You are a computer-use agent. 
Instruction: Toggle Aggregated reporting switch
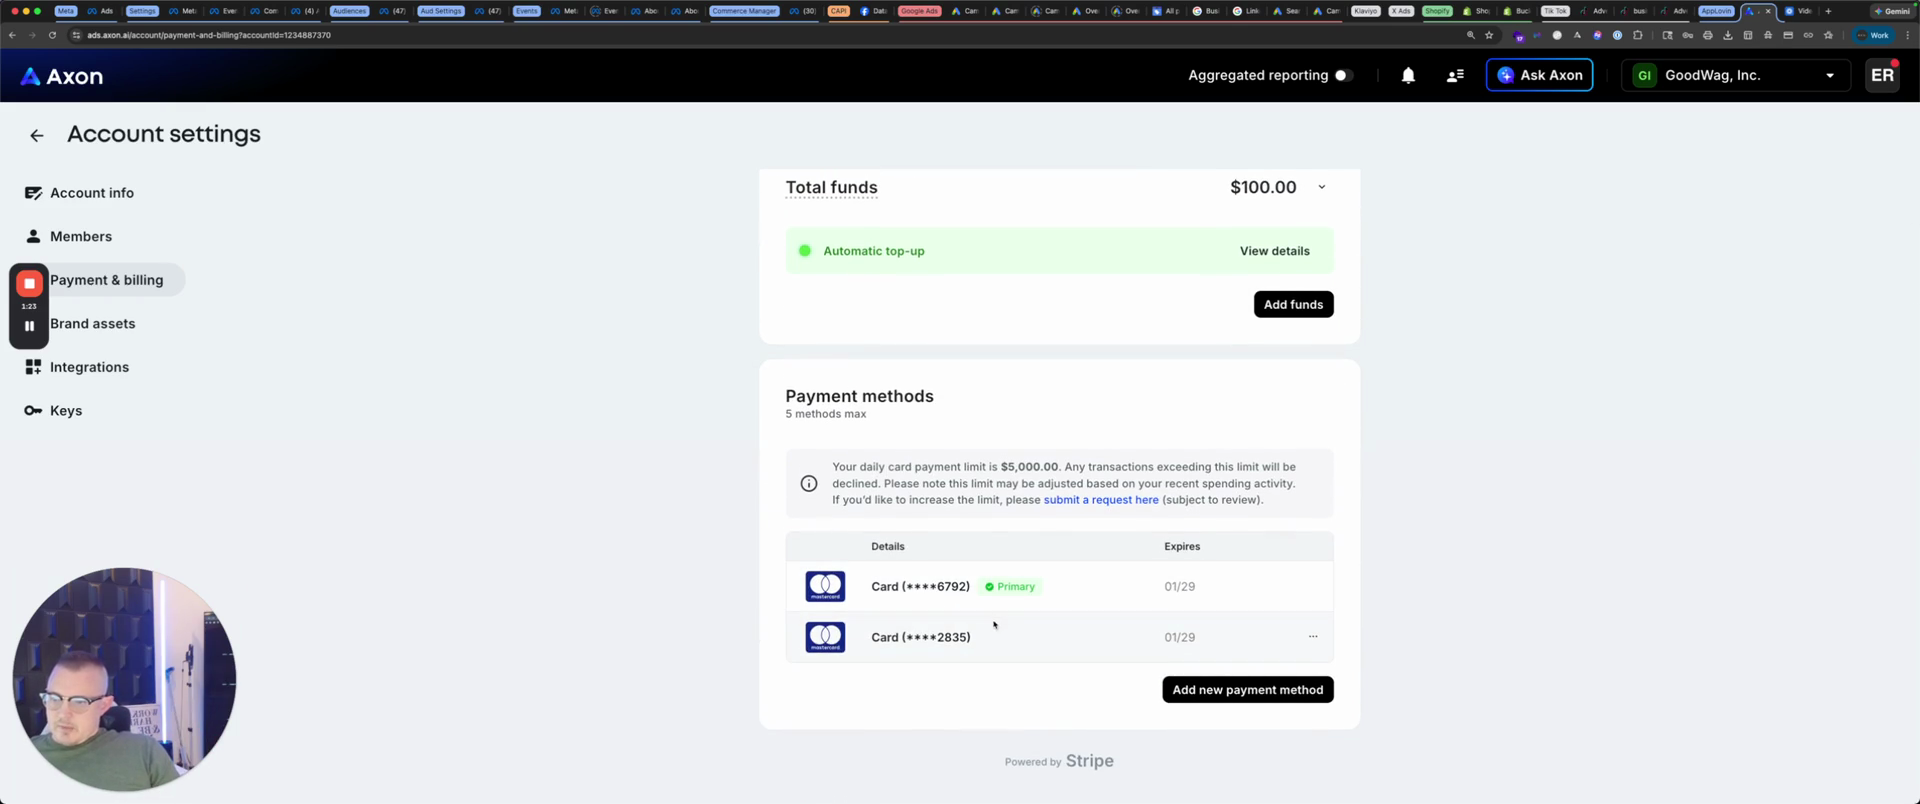pyautogui.click(x=1343, y=75)
